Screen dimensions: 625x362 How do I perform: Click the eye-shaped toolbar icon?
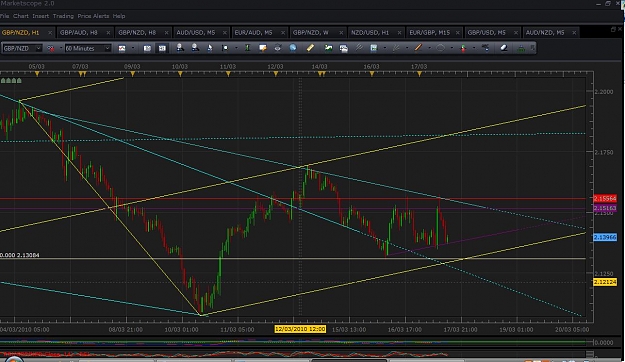point(278,48)
